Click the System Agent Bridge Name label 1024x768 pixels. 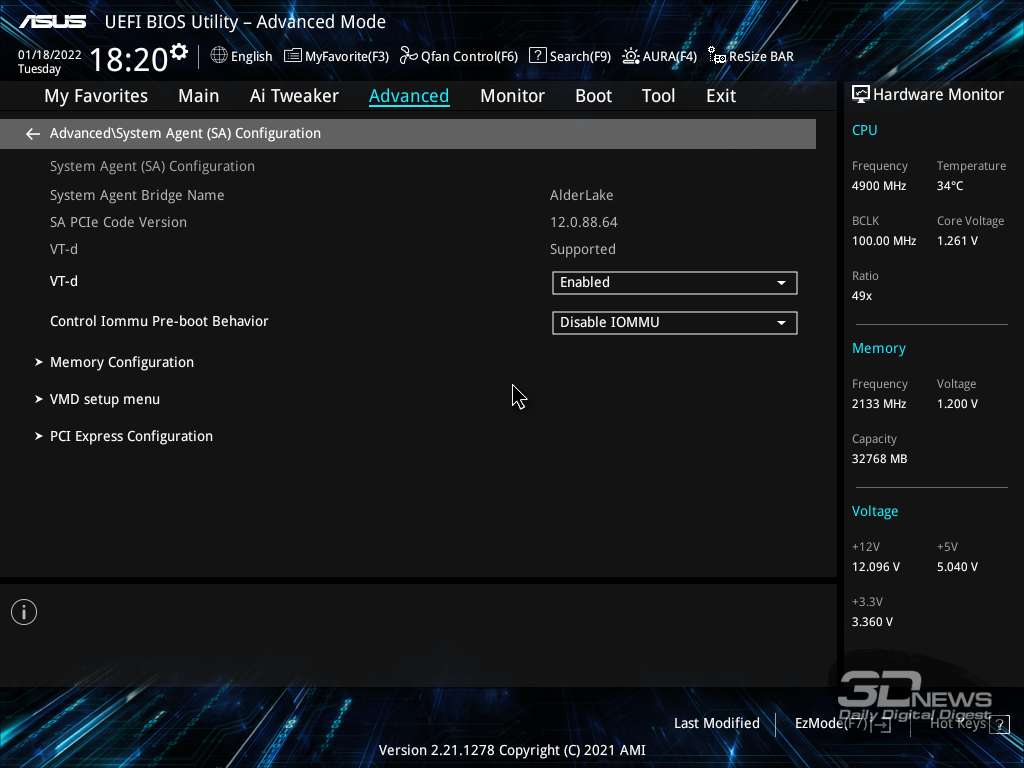137,195
